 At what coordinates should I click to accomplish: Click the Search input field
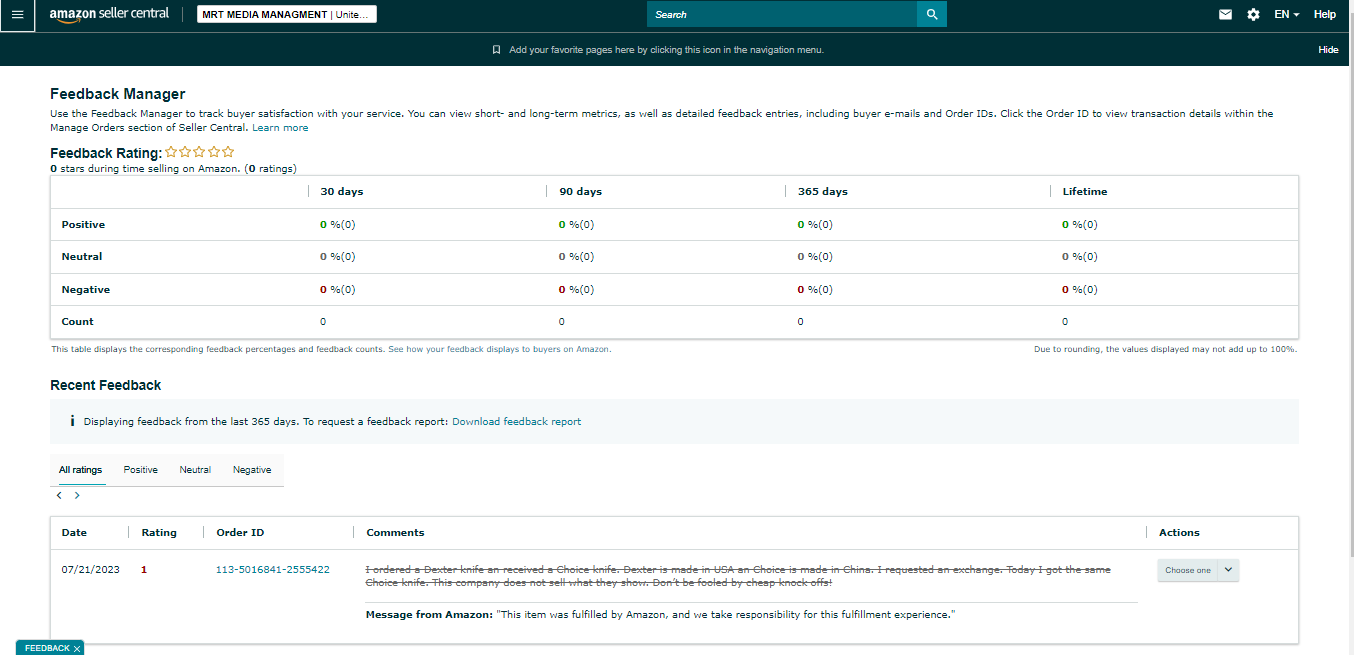[782, 14]
